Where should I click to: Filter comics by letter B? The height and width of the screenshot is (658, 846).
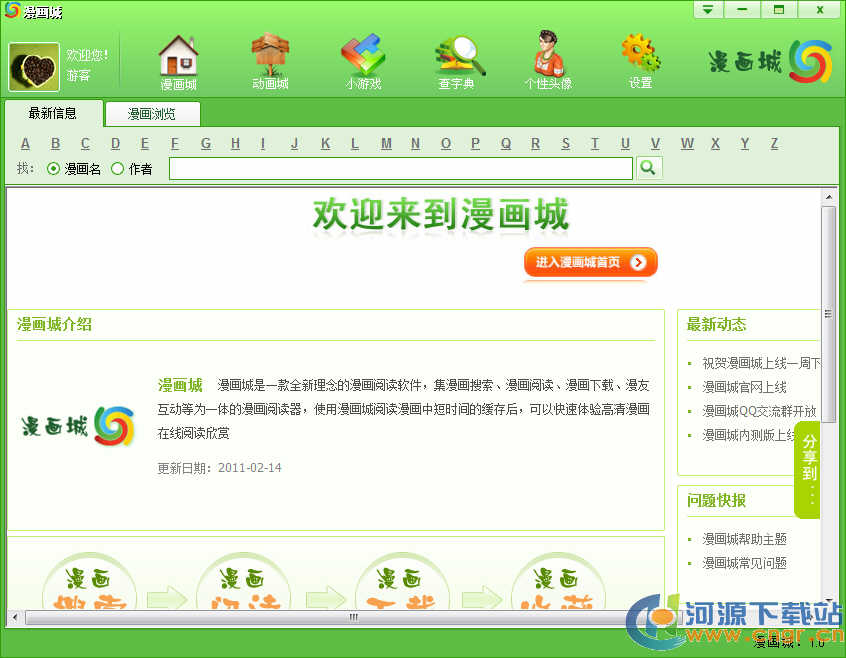point(56,143)
